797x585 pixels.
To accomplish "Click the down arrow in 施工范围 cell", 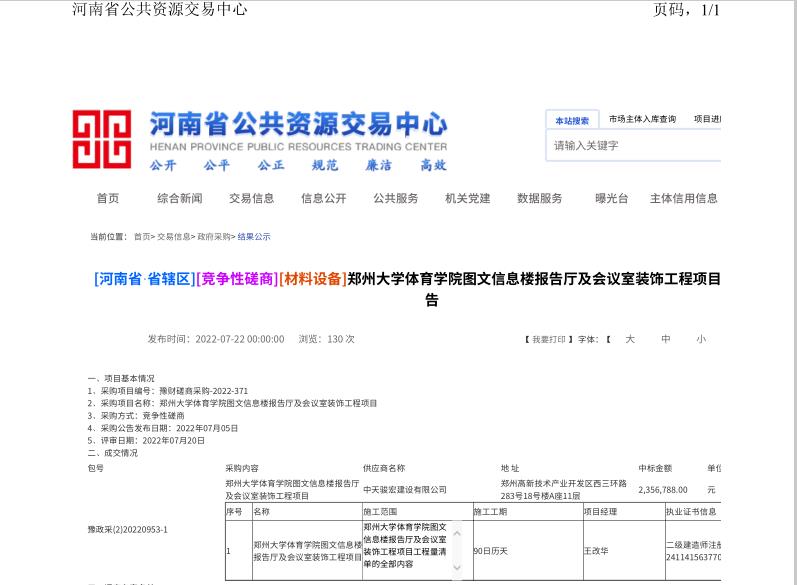I will point(457,567).
